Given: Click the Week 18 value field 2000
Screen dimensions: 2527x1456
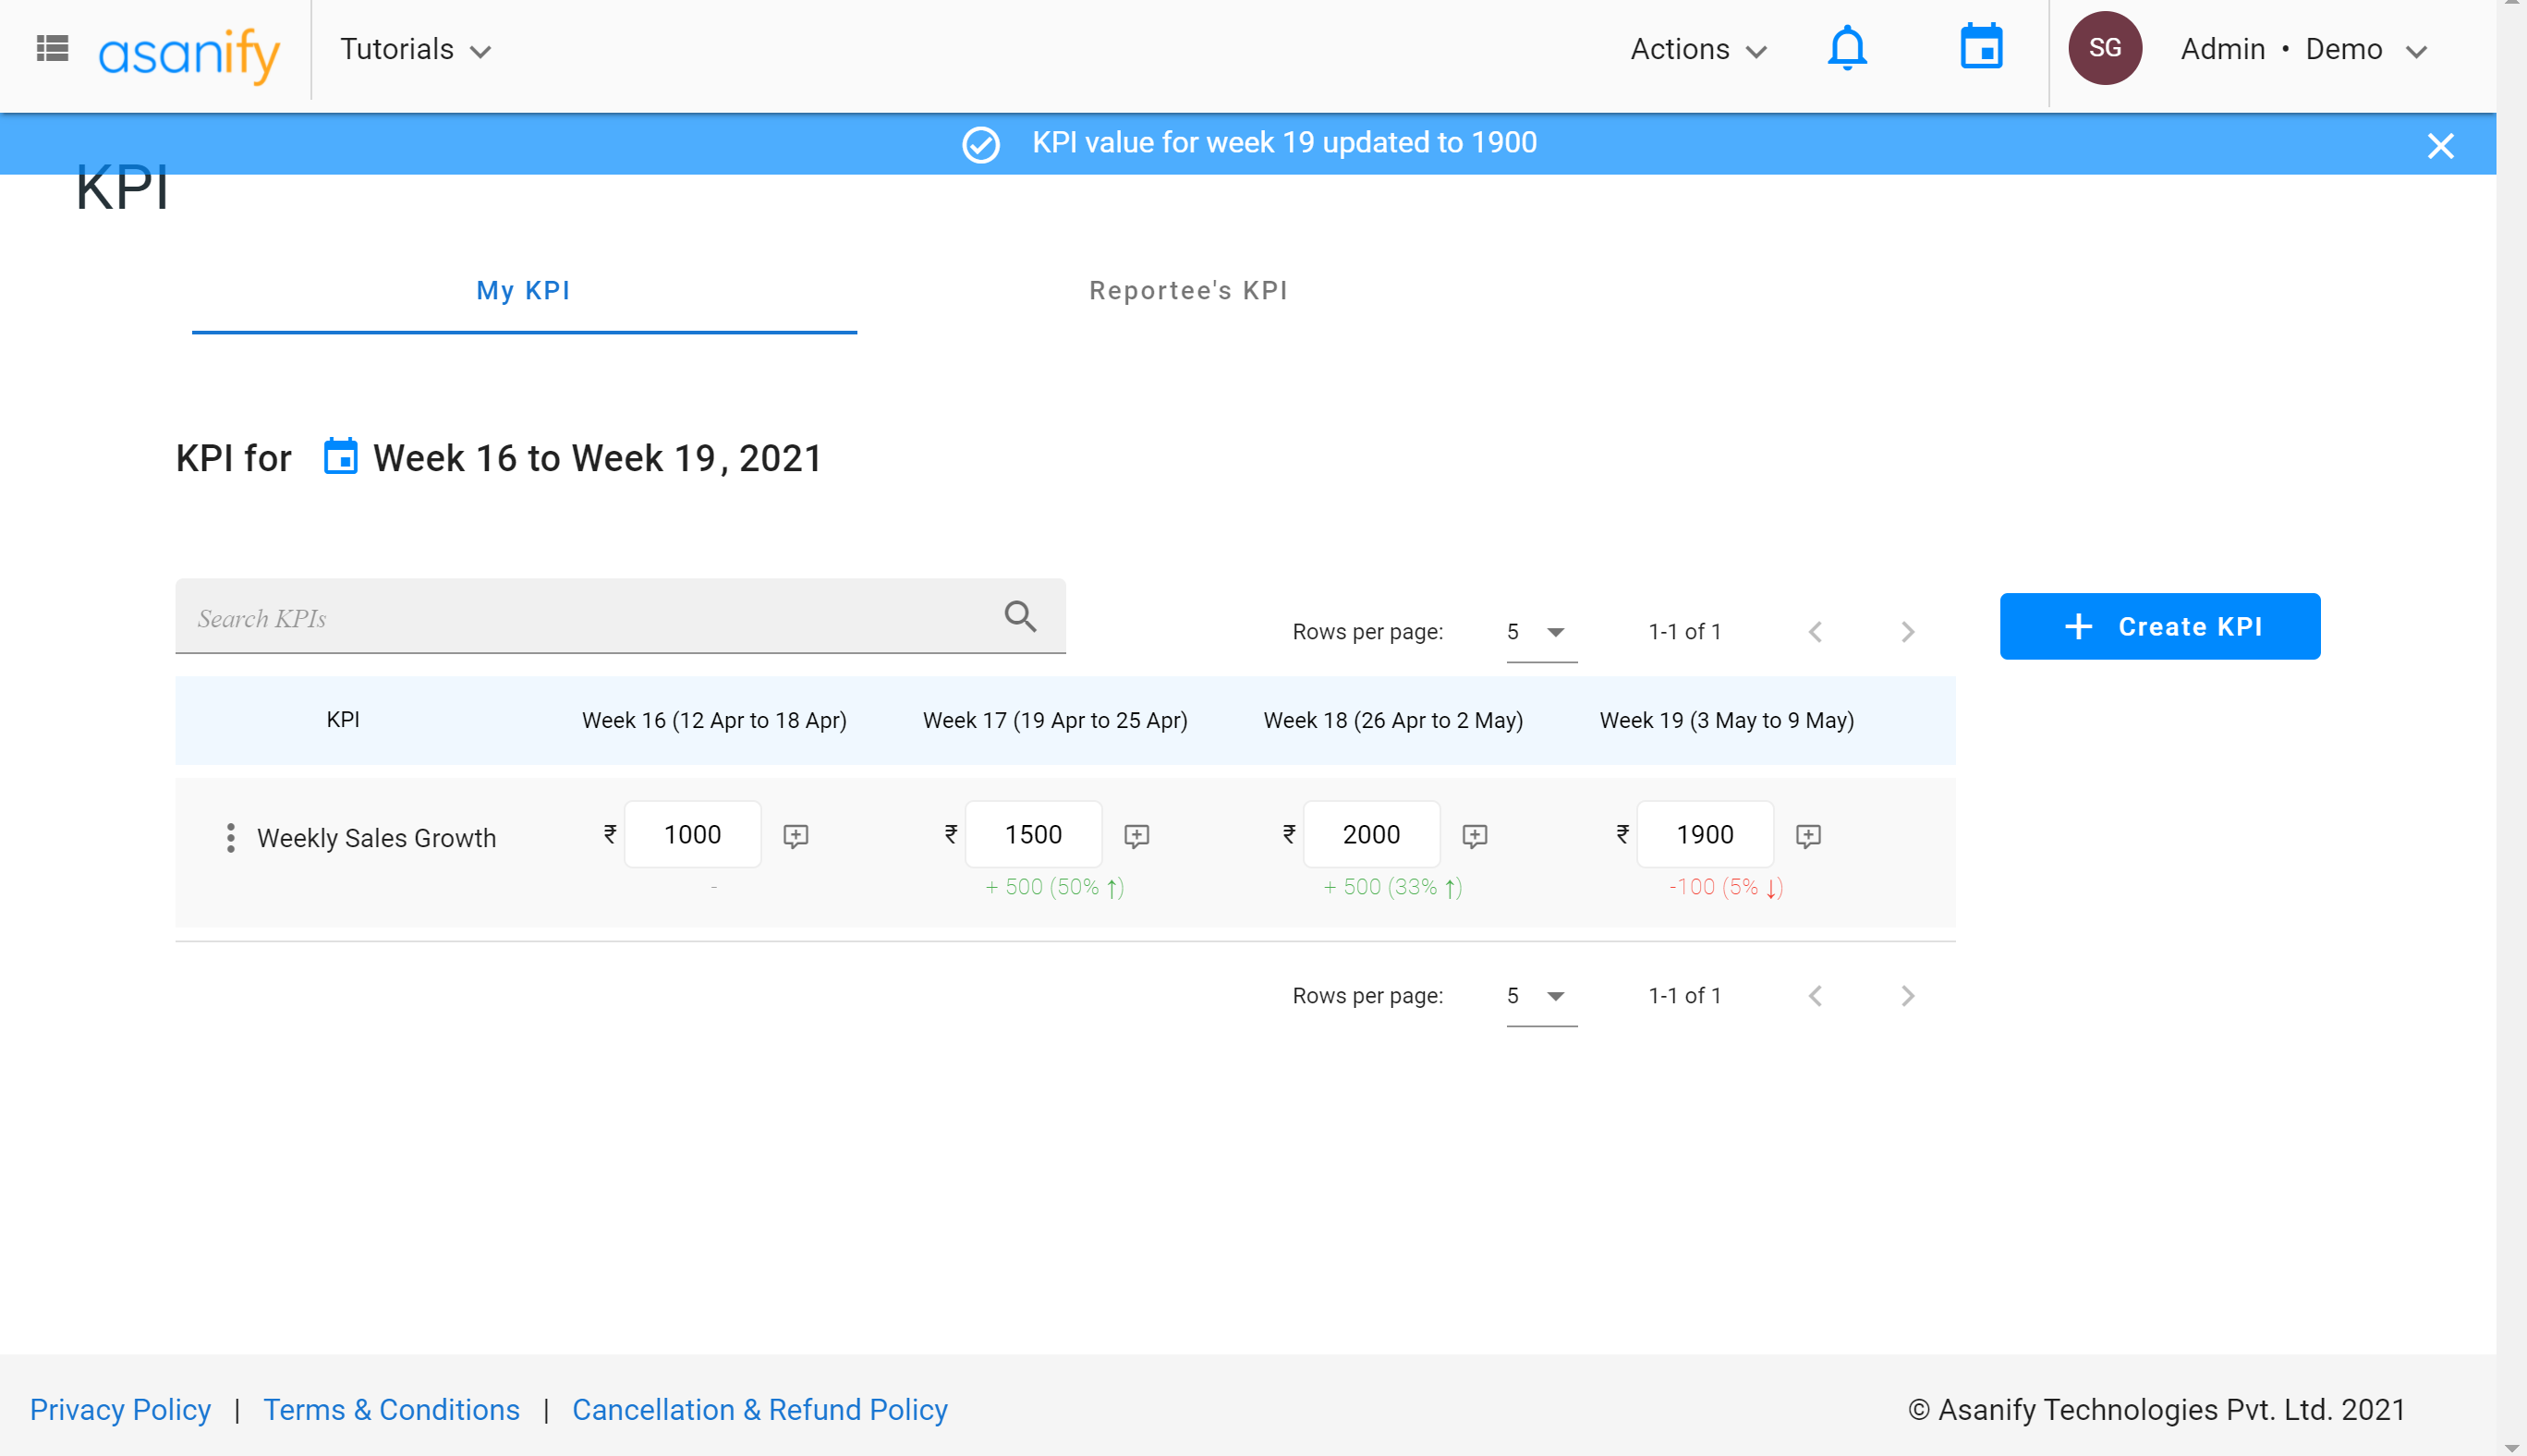Looking at the screenshot, I should [x=1371, y=834].
